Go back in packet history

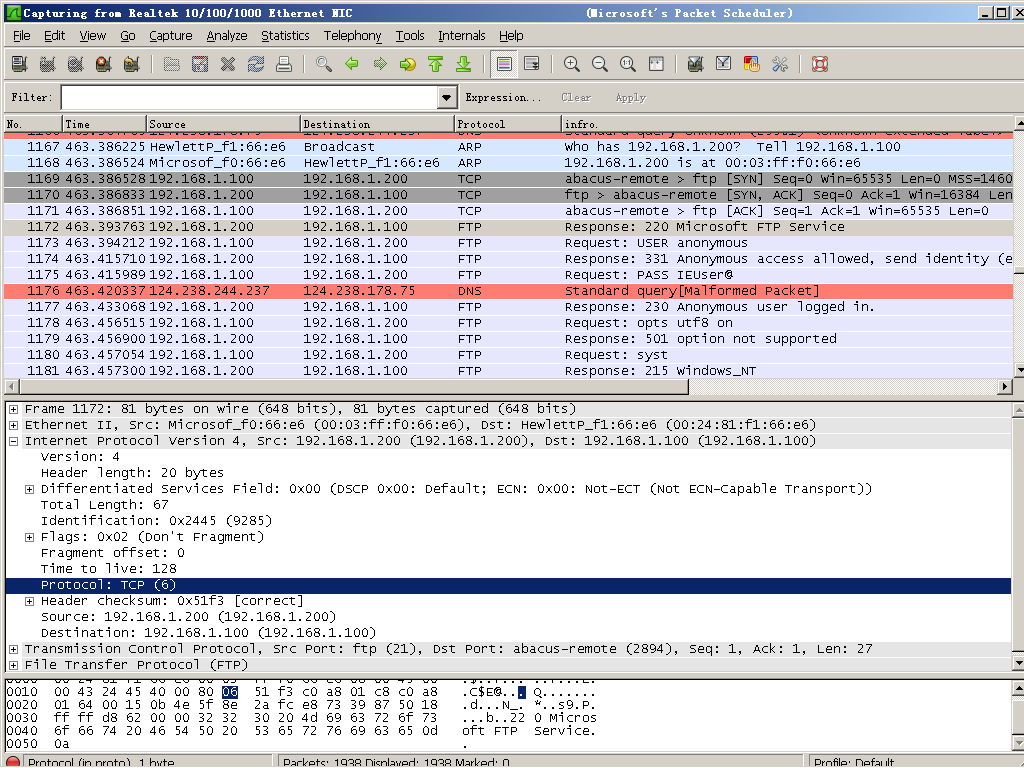pyautogui.click(x=351, y=64)
